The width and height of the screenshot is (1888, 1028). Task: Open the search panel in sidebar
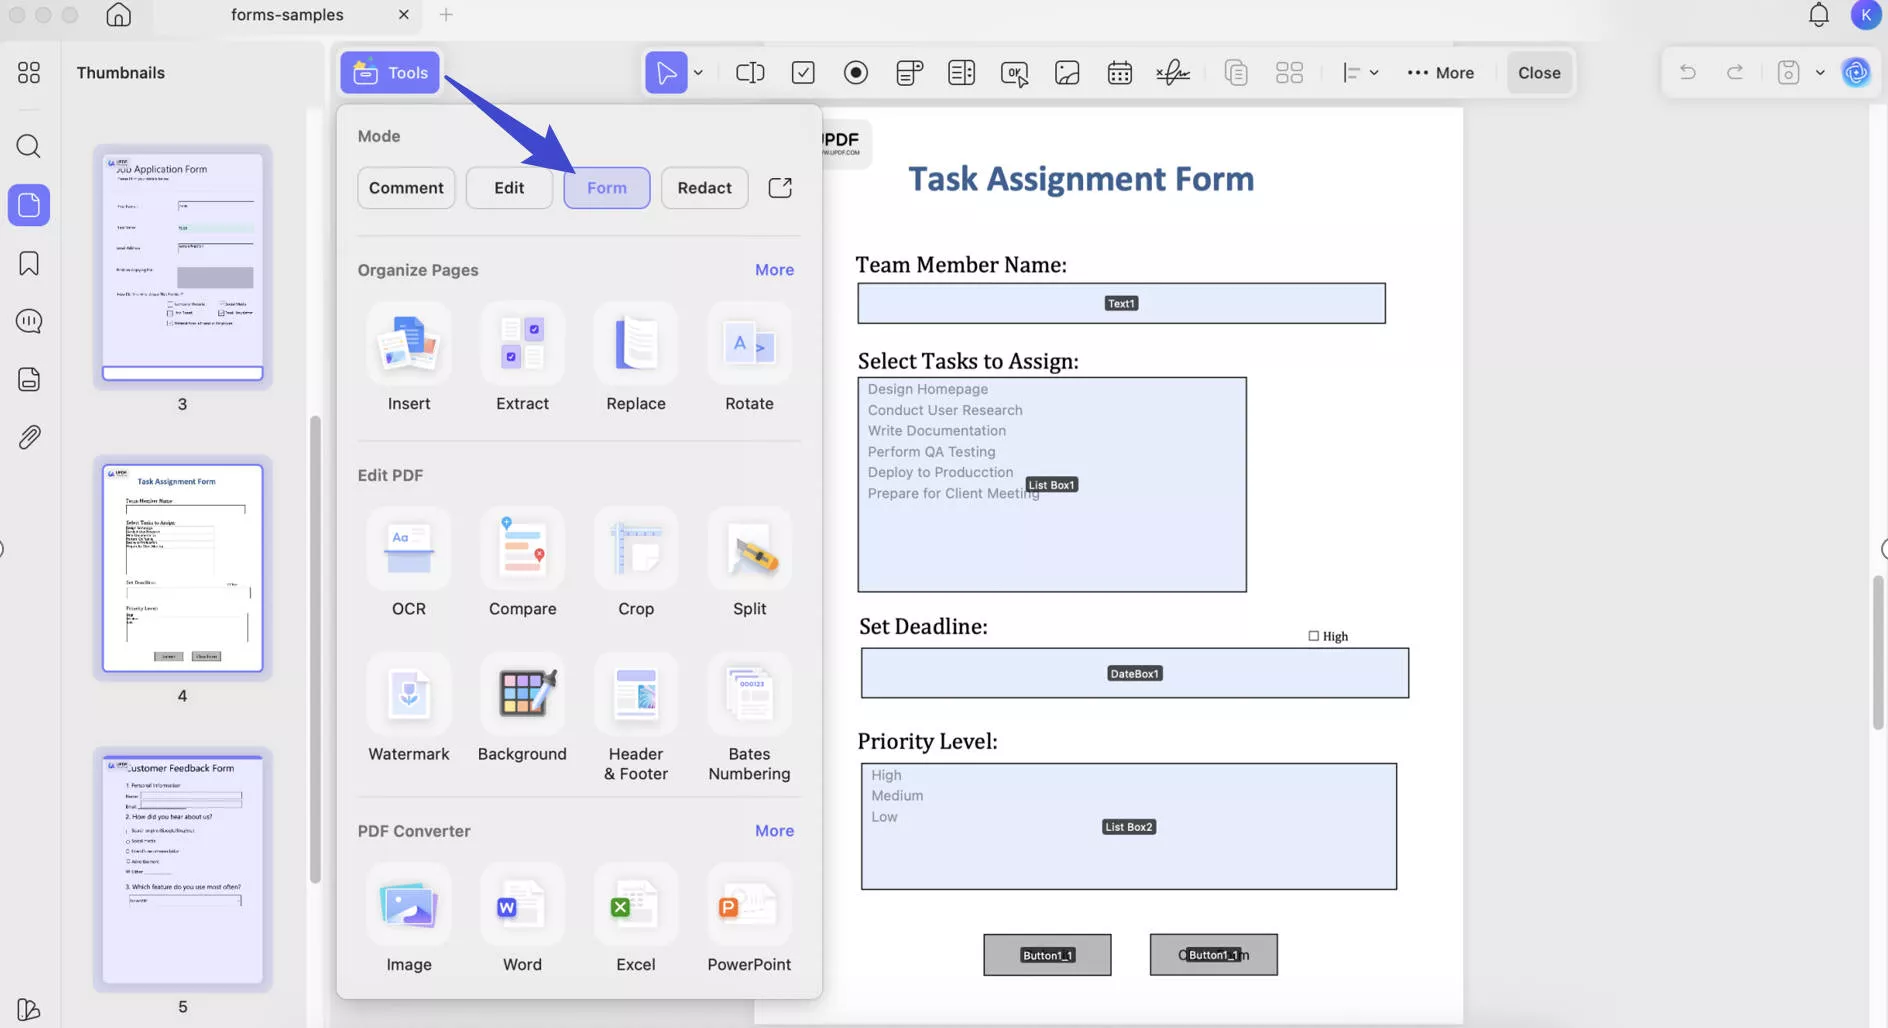click(x=28, y=147)
